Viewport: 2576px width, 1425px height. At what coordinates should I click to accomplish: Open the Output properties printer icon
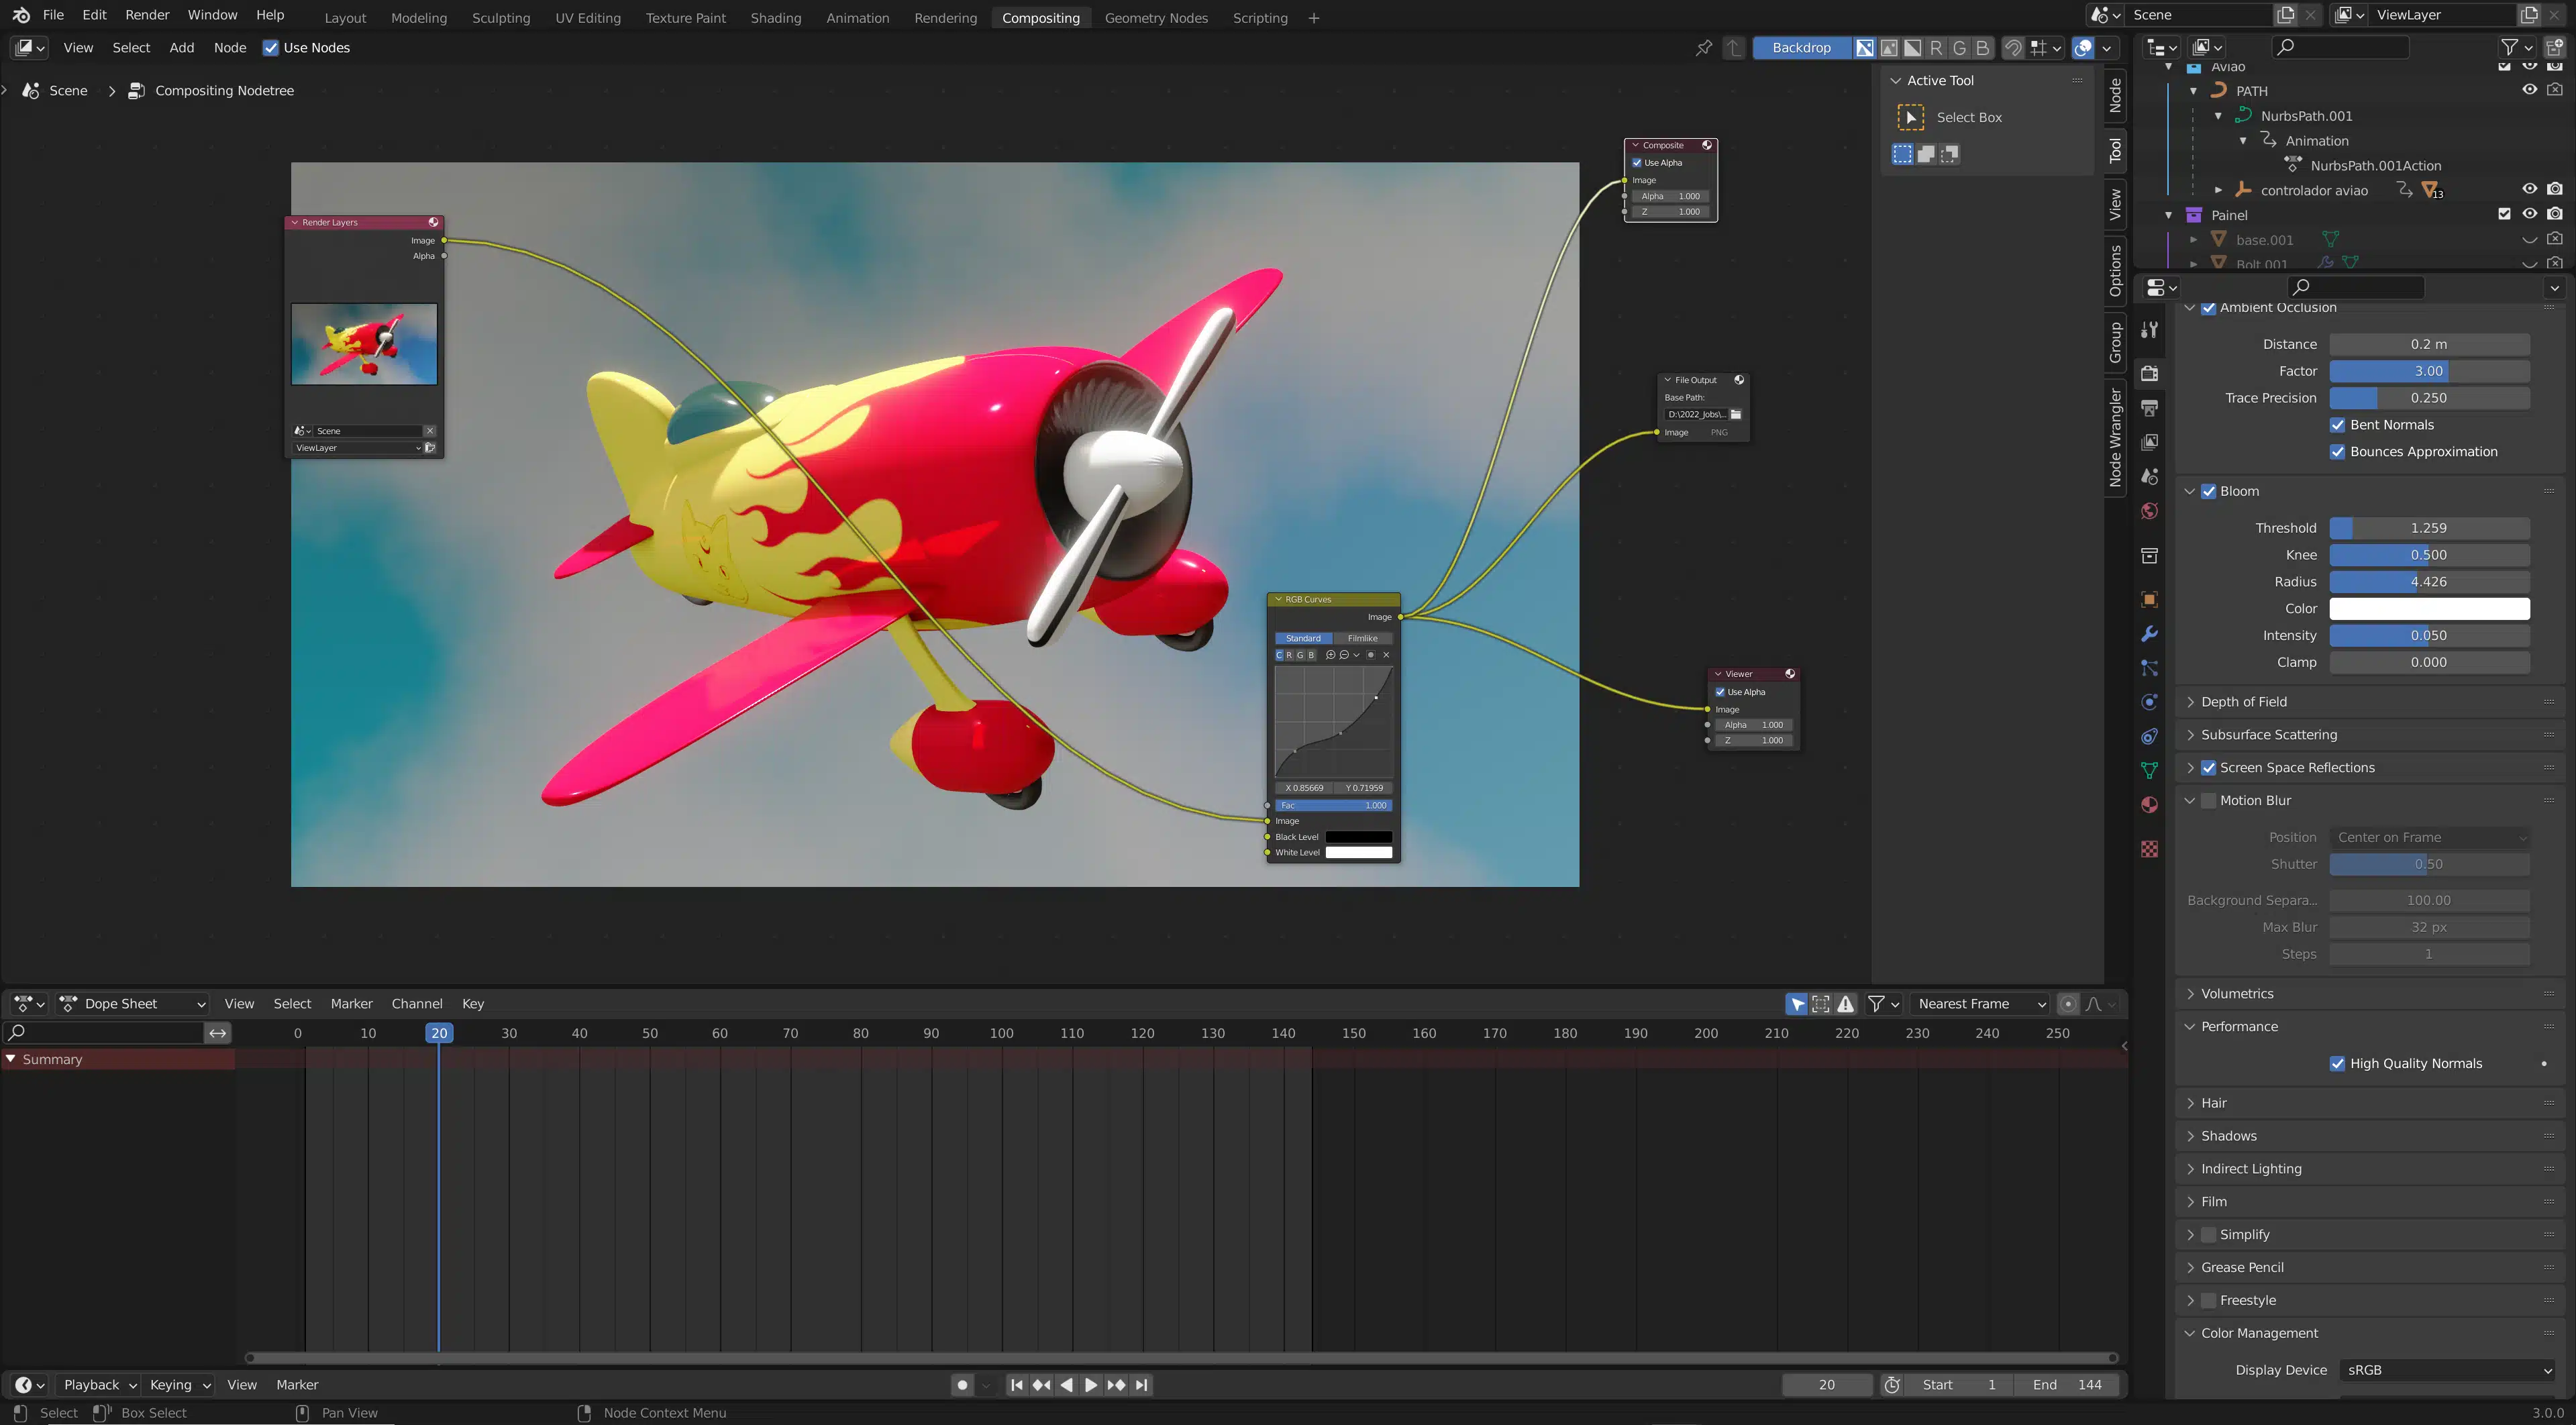tap(2149, 408)
